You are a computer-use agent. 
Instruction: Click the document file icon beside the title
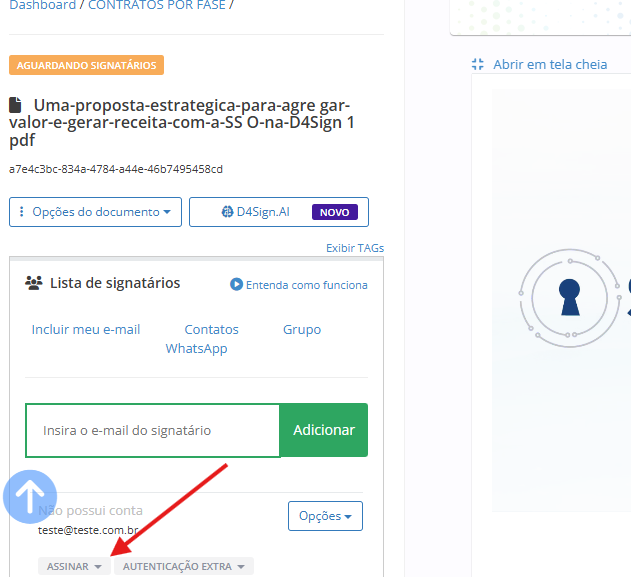tap(15, 105)
